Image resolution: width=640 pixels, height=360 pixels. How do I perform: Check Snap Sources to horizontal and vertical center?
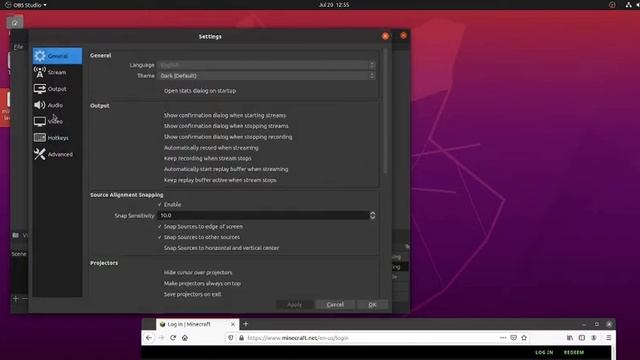click(x=222, y=248)
